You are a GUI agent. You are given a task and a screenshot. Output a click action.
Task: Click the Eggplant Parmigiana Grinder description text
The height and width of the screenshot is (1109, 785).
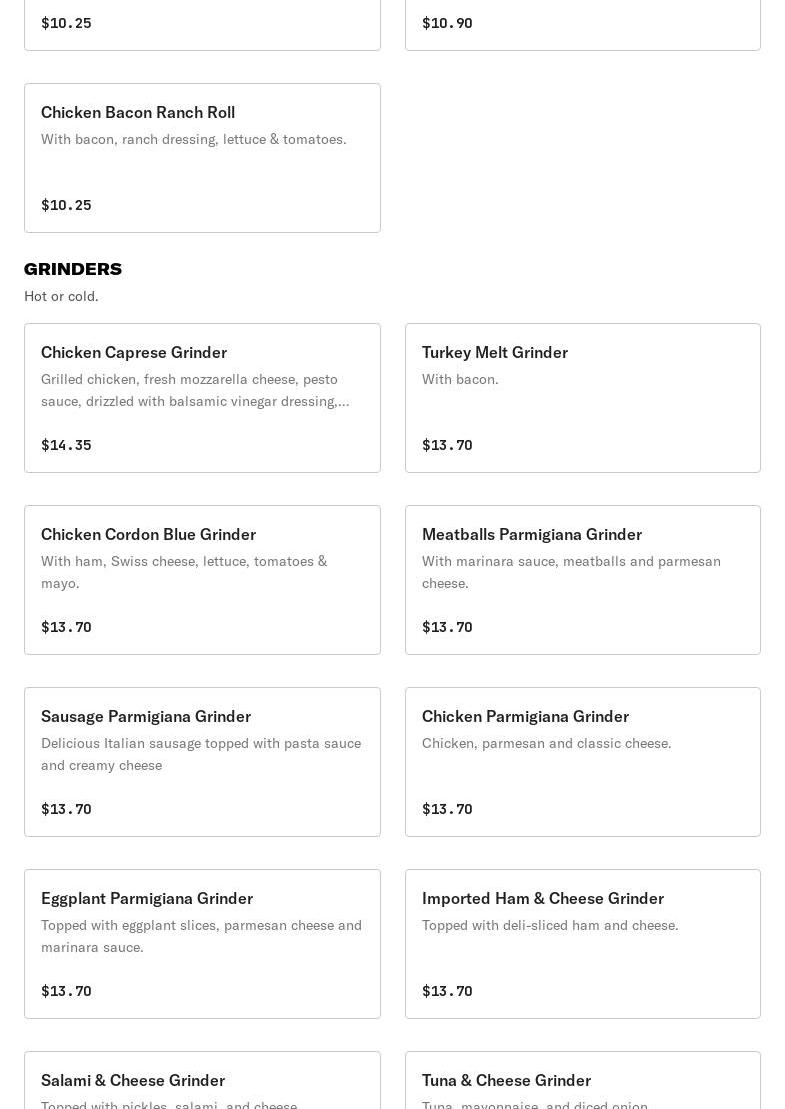201,936
